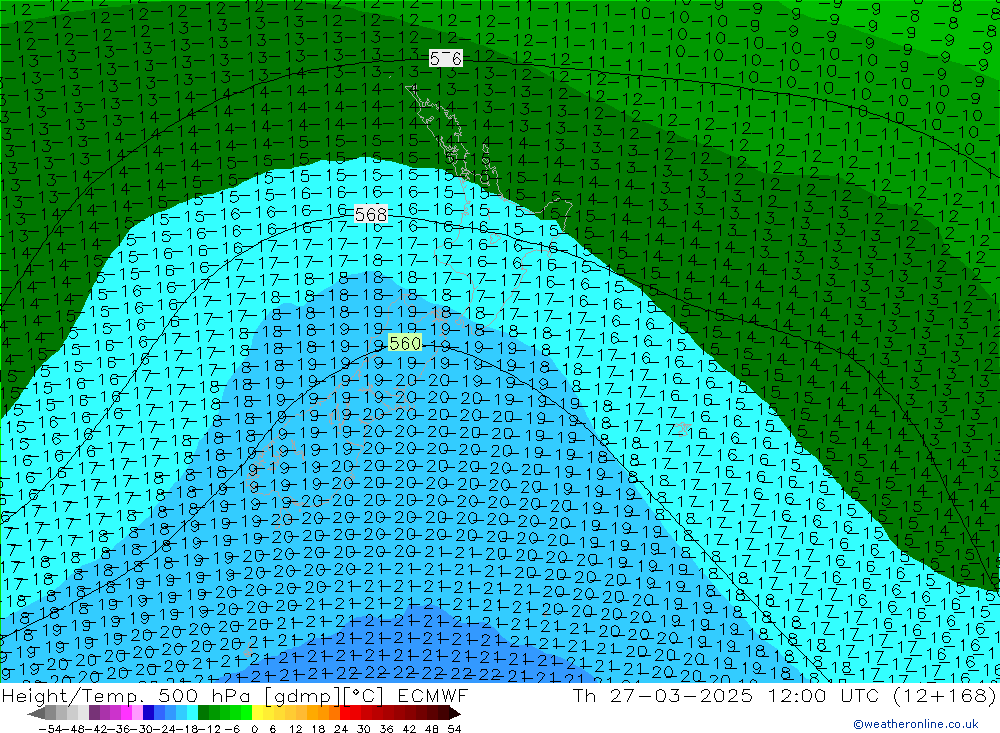Pick the dark blue legend swatch above -30
This screenshot has width=1000, height=733.
tap(148, 713)
